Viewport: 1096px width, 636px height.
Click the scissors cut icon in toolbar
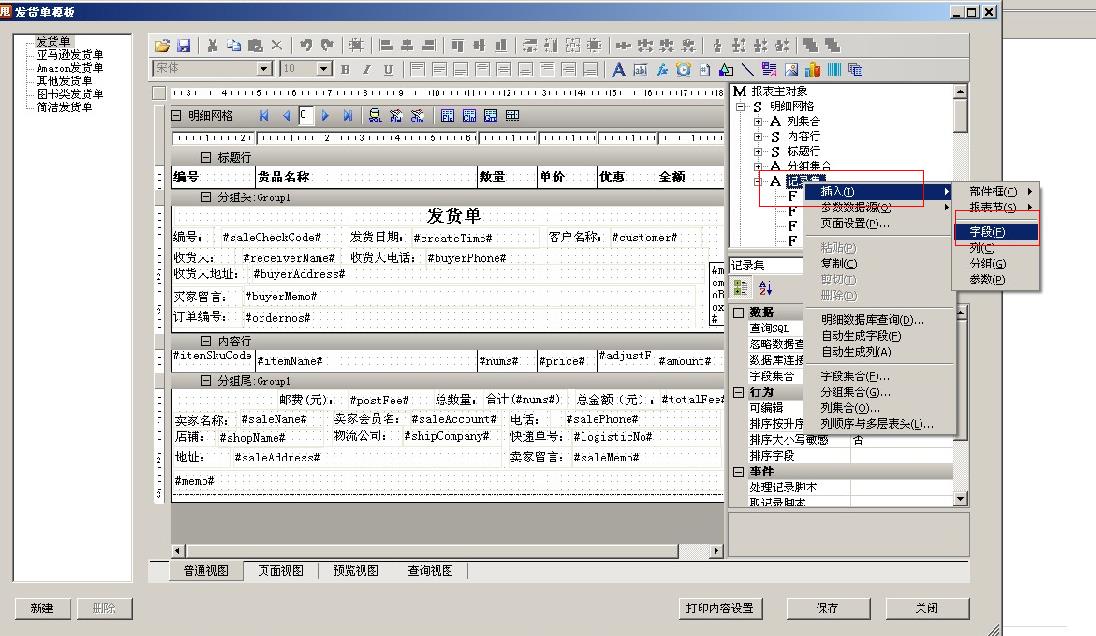212,45
